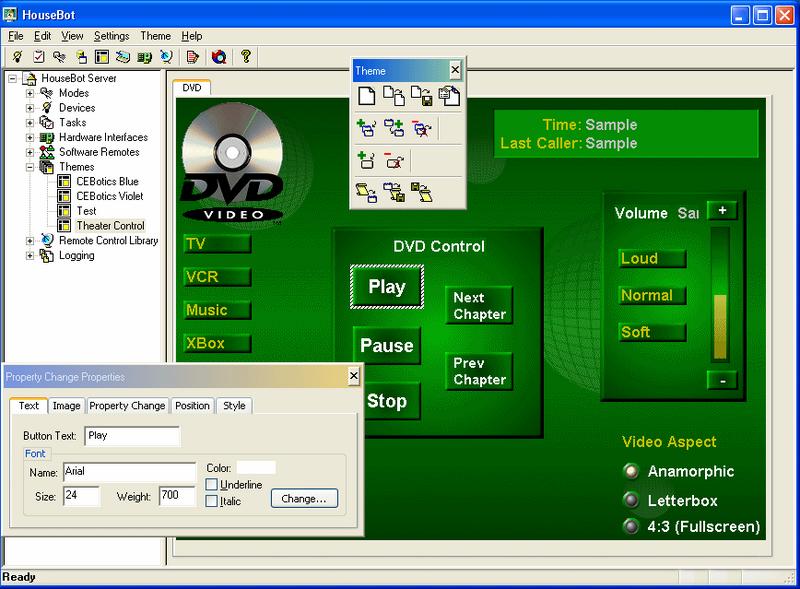Viewport: 800px width, 589px height.
Task: Click the globe Remote Control toolbar icon
Action: coord(166,56)
